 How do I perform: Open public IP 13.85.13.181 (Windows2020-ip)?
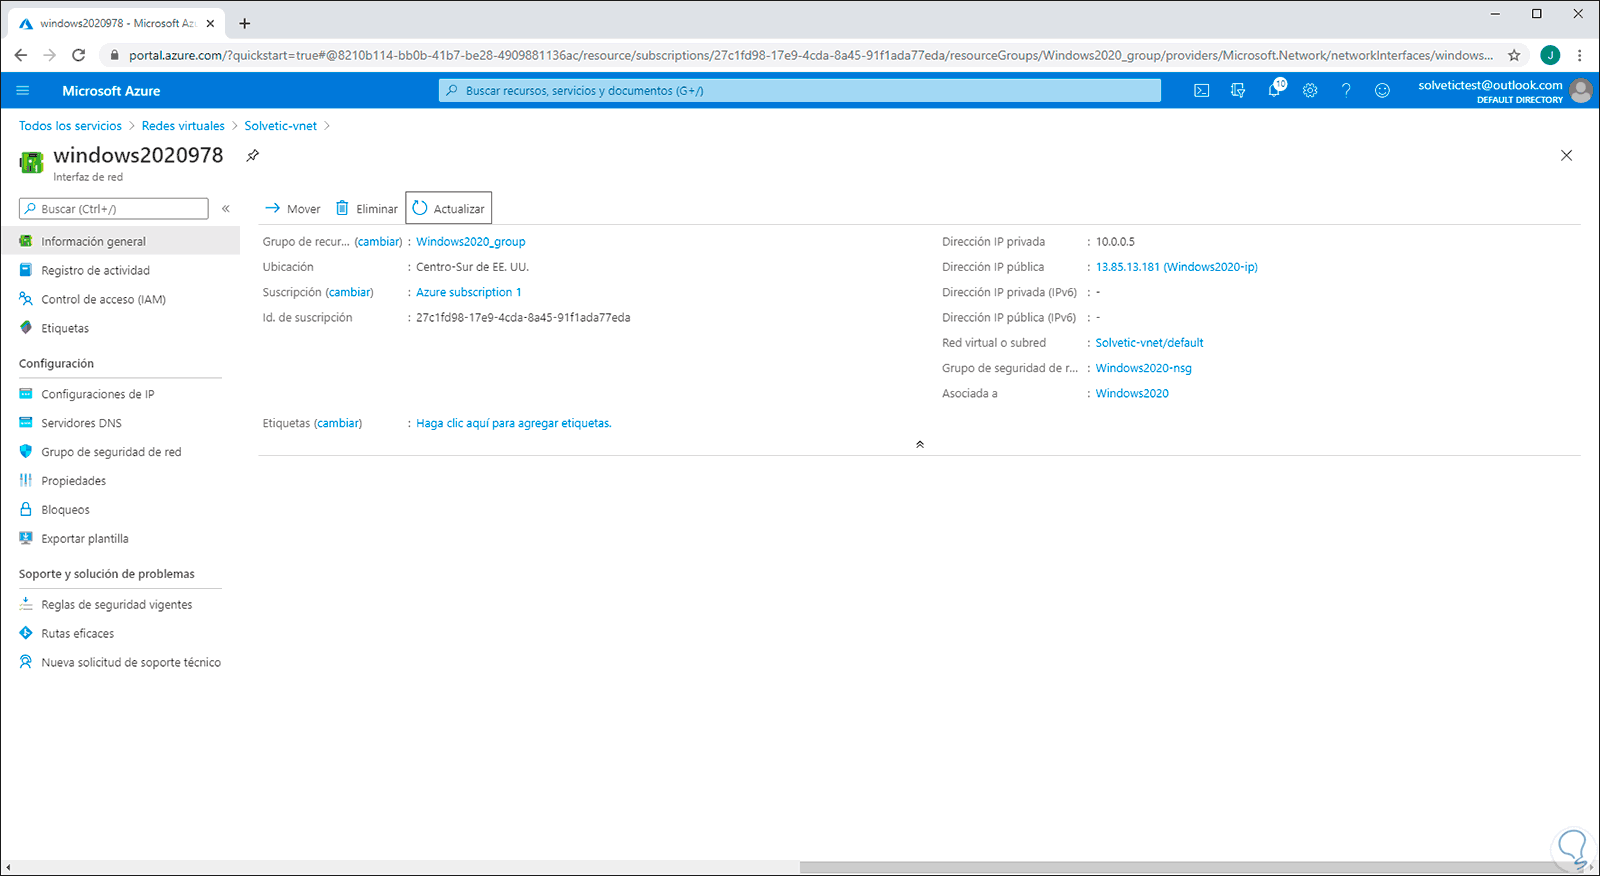tap(1177, 267)
